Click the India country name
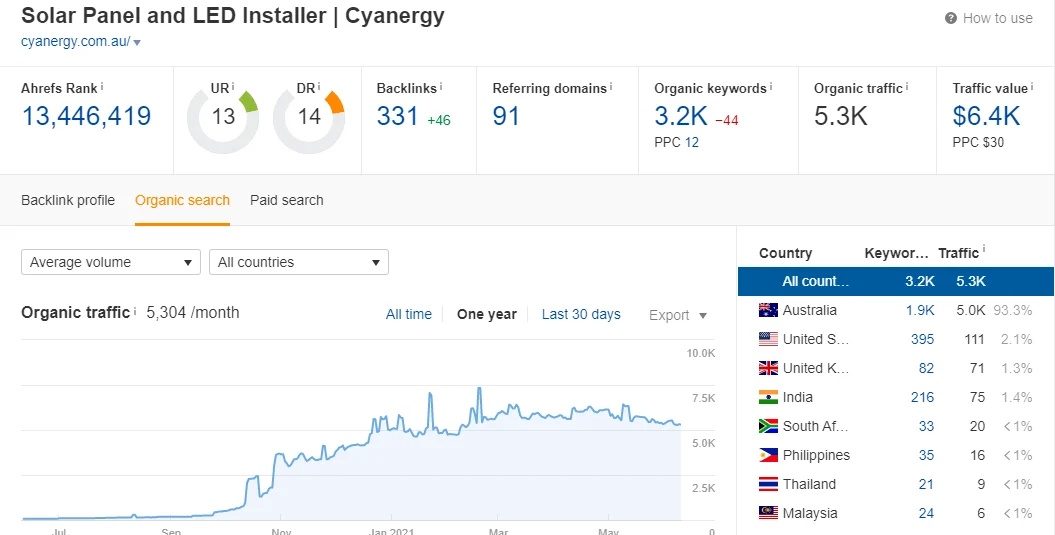 pos(797,397)
